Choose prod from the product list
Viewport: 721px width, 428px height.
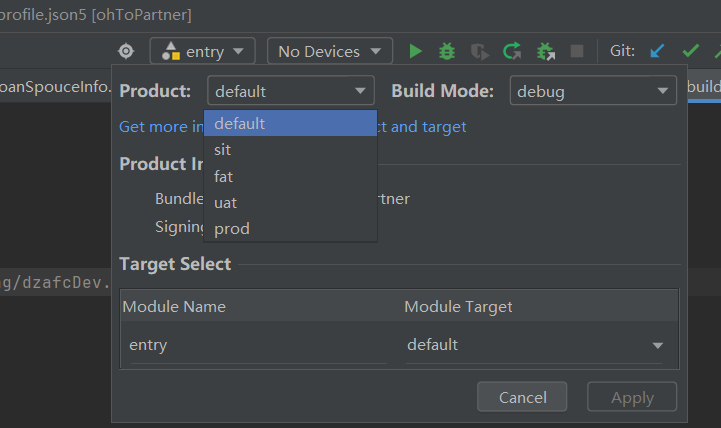pyautogui.click(x=231, y=228)
